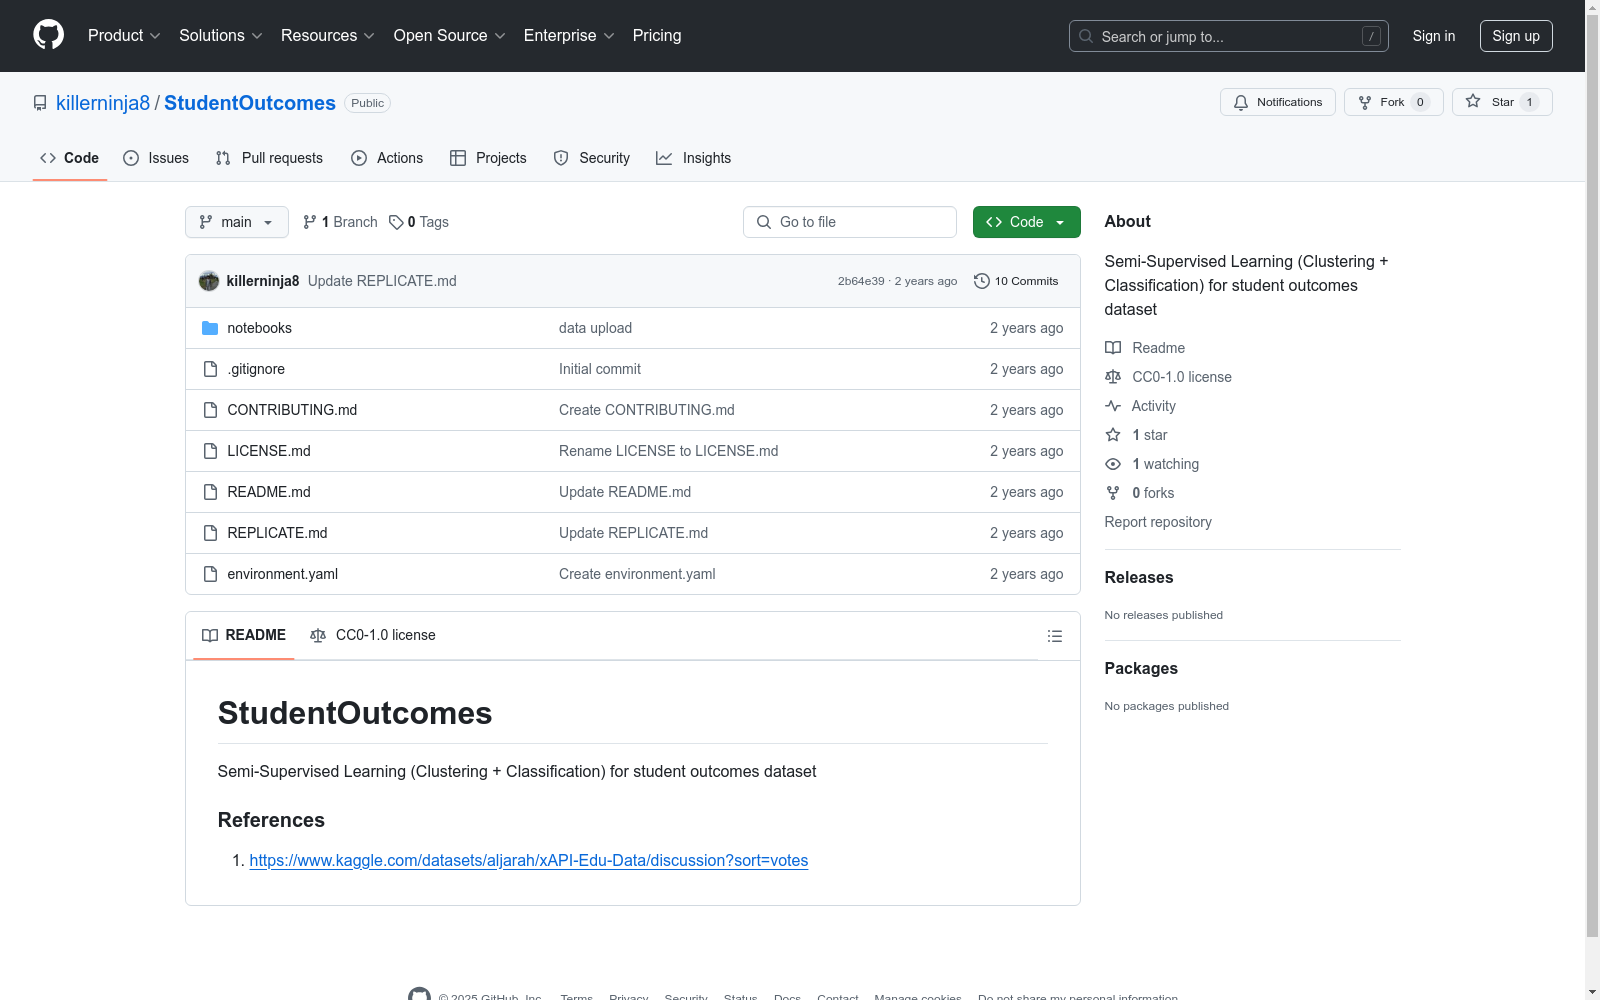Open the green Code dropdown button
1600x1000 pixels.
(1026, 222)
